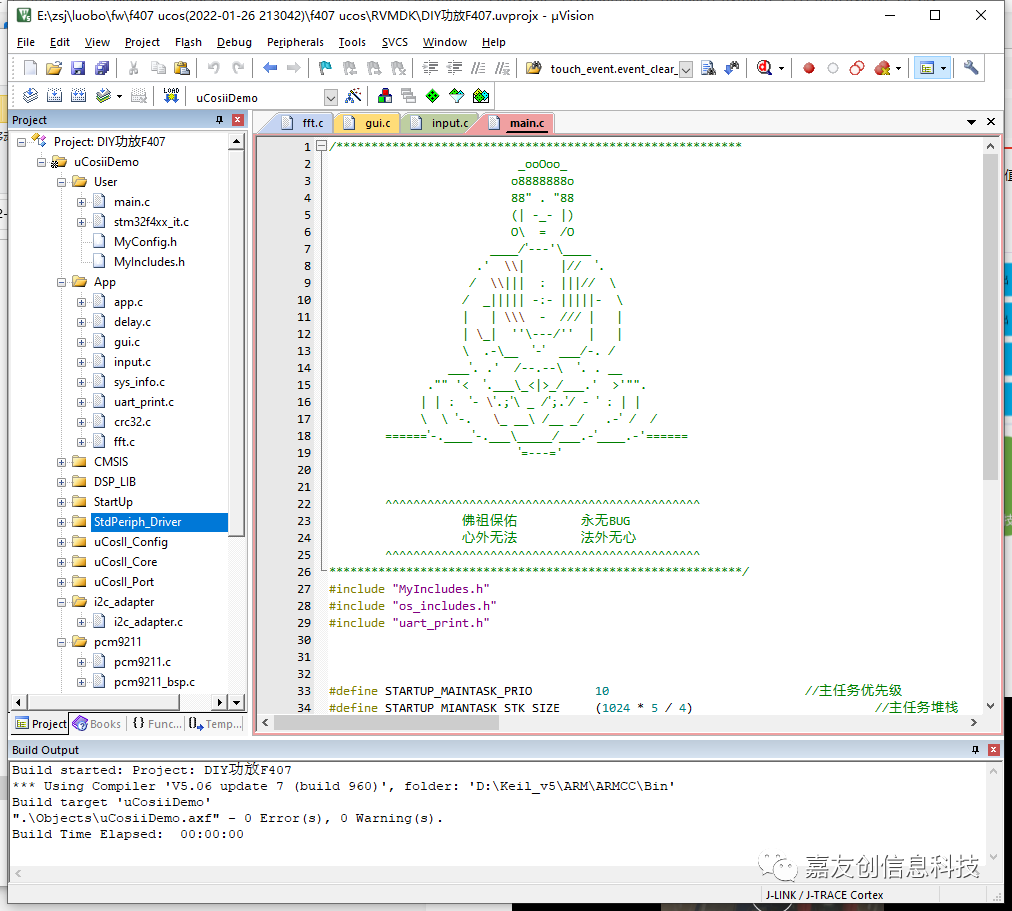
Task: Build the target with the Build icon
Action: click(x=54, y=96)
